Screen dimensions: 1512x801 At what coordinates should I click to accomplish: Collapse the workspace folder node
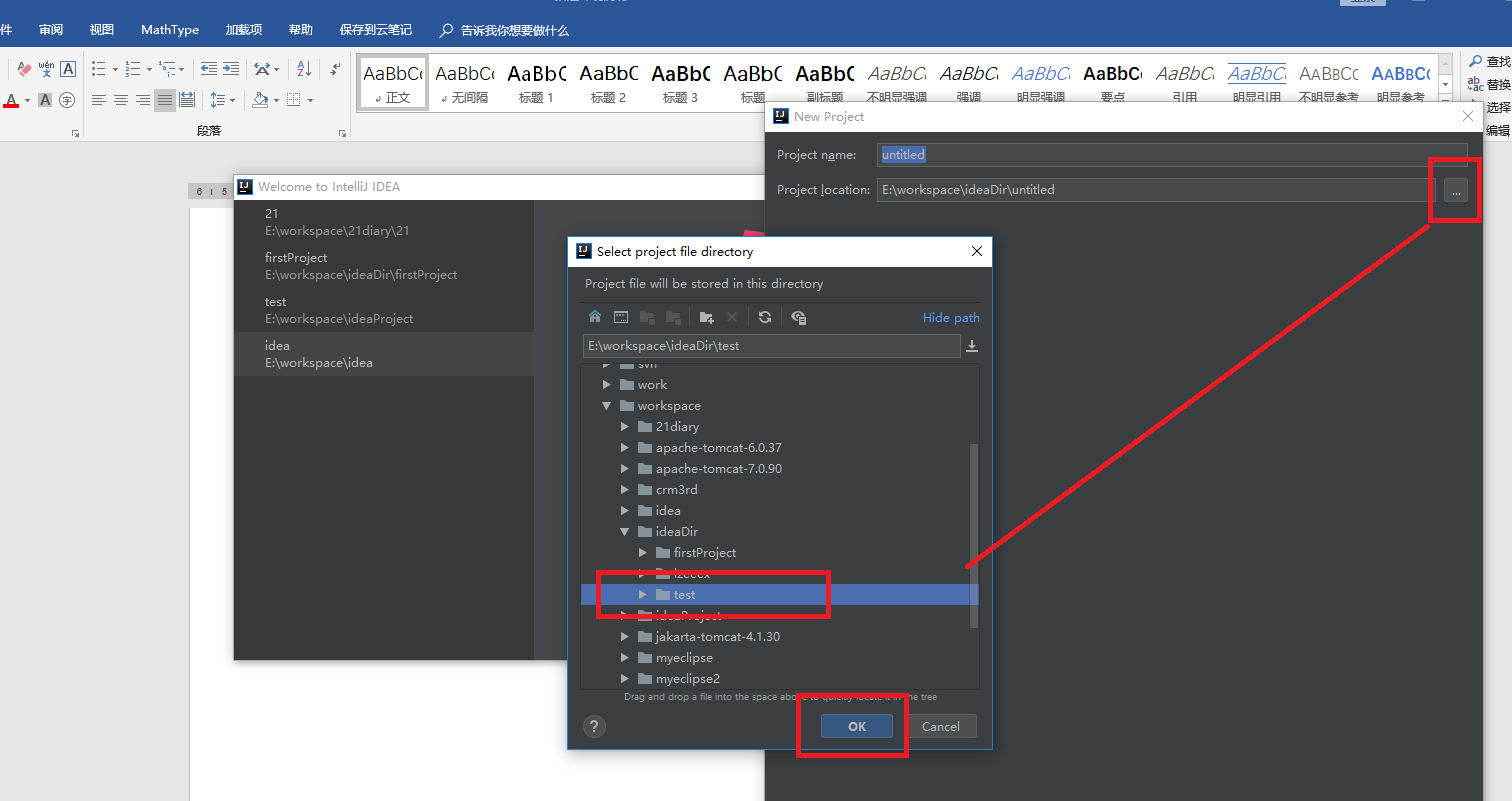click(606, 406)
